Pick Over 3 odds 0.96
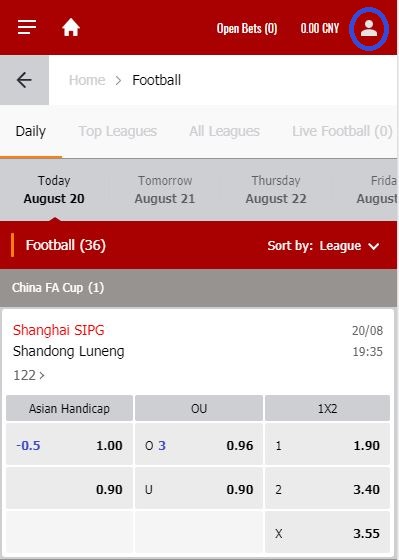The image size is (399, 560). click(199, 445)
